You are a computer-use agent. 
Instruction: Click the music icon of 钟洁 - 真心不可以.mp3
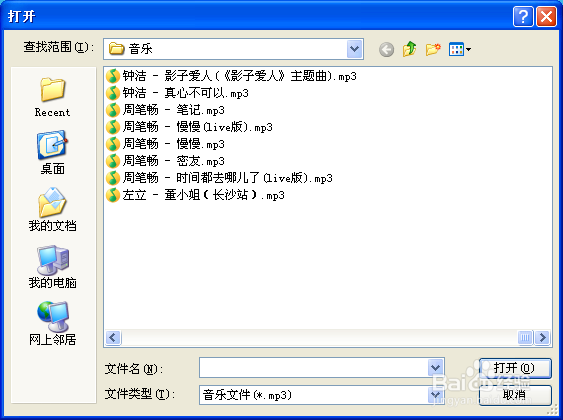tap(113, 93)
